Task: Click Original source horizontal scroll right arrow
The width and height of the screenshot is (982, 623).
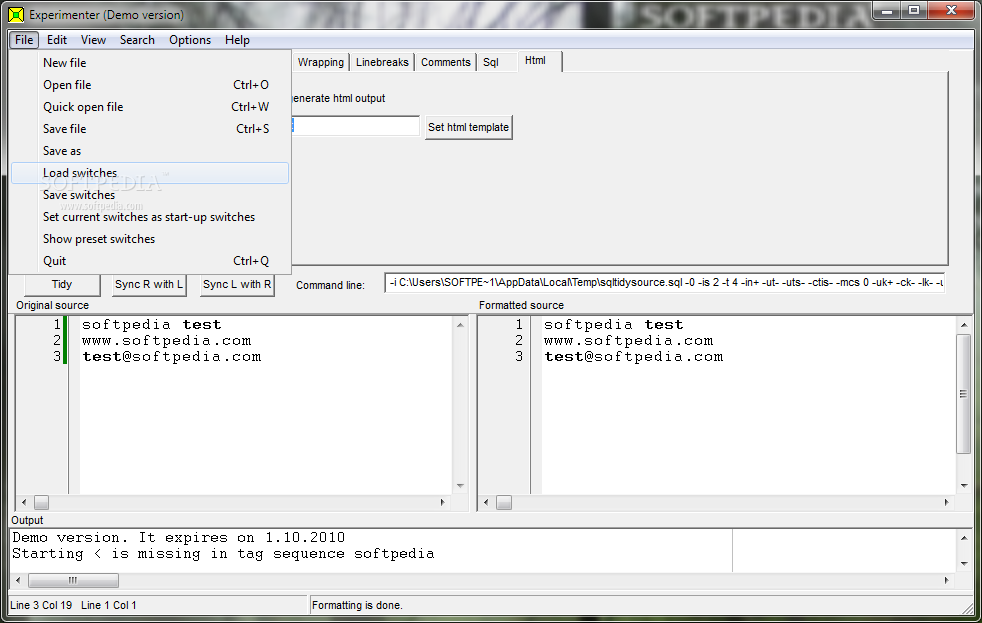Action: coord(443,502)
